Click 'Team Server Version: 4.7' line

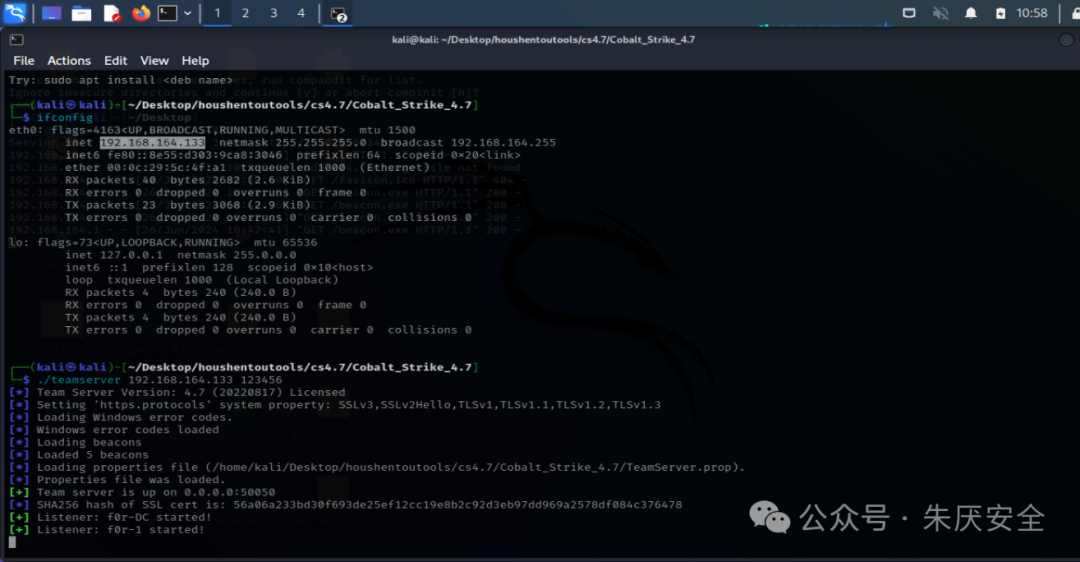177,393
